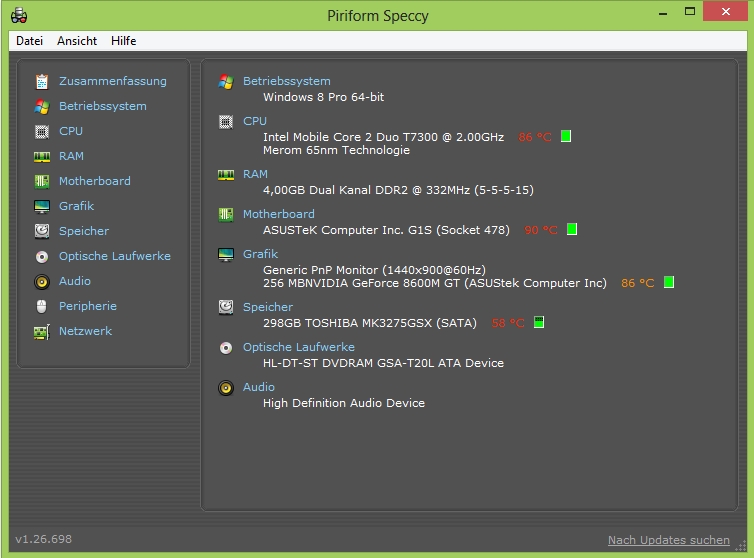The width and height of the screenshot is (754, 558).
Task: Click Motherboard heading in summary panel
Action: [x=278, y=214]
